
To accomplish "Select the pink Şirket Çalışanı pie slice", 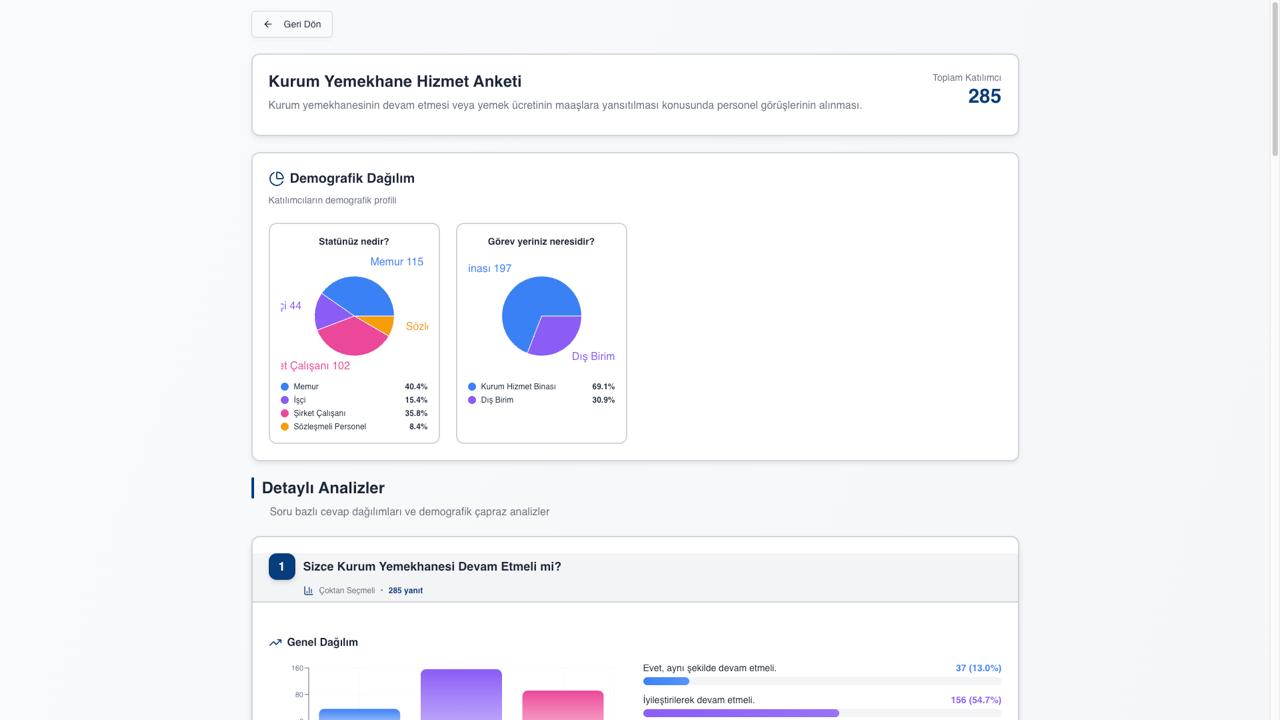I will click(350, 338).
